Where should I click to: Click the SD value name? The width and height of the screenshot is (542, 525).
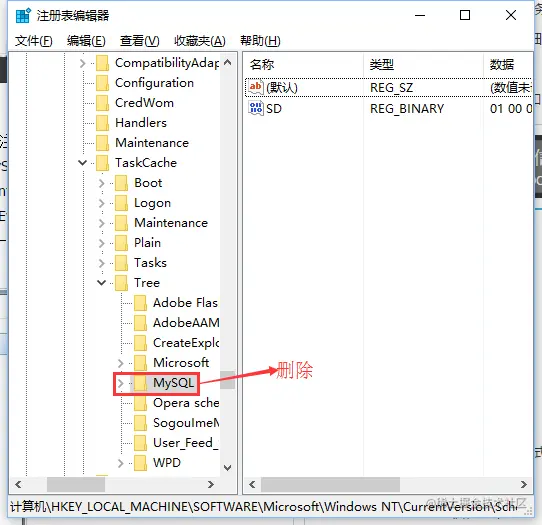coord(274,109)
